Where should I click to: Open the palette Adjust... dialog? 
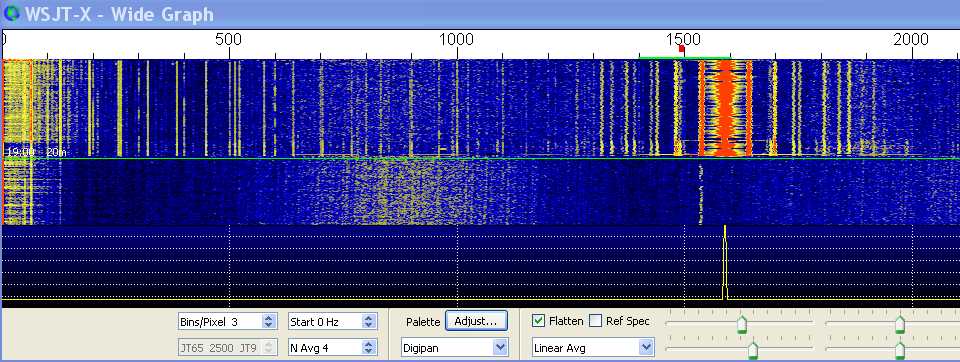(x=476, y=321)
